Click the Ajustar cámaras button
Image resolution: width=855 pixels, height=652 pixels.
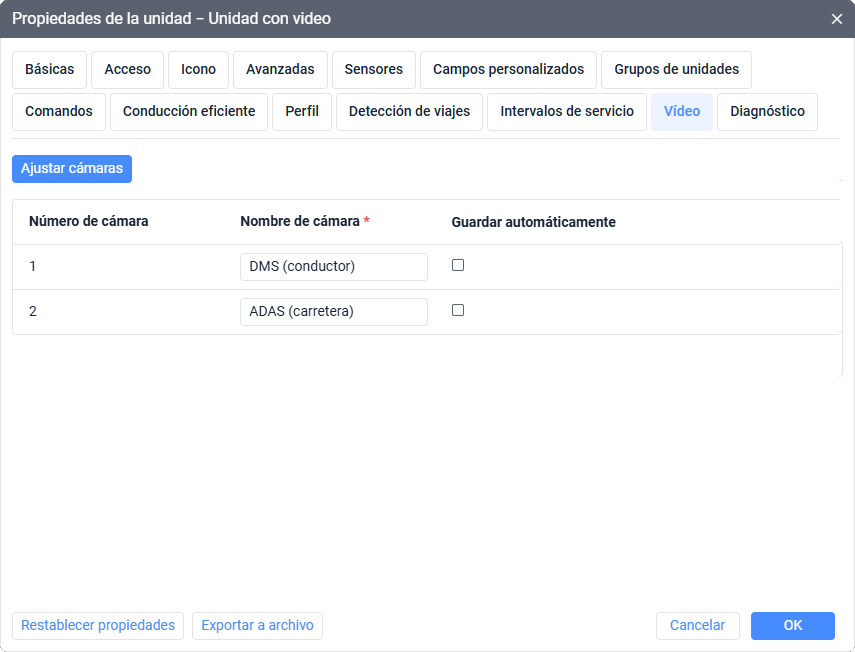click(72, 169)
